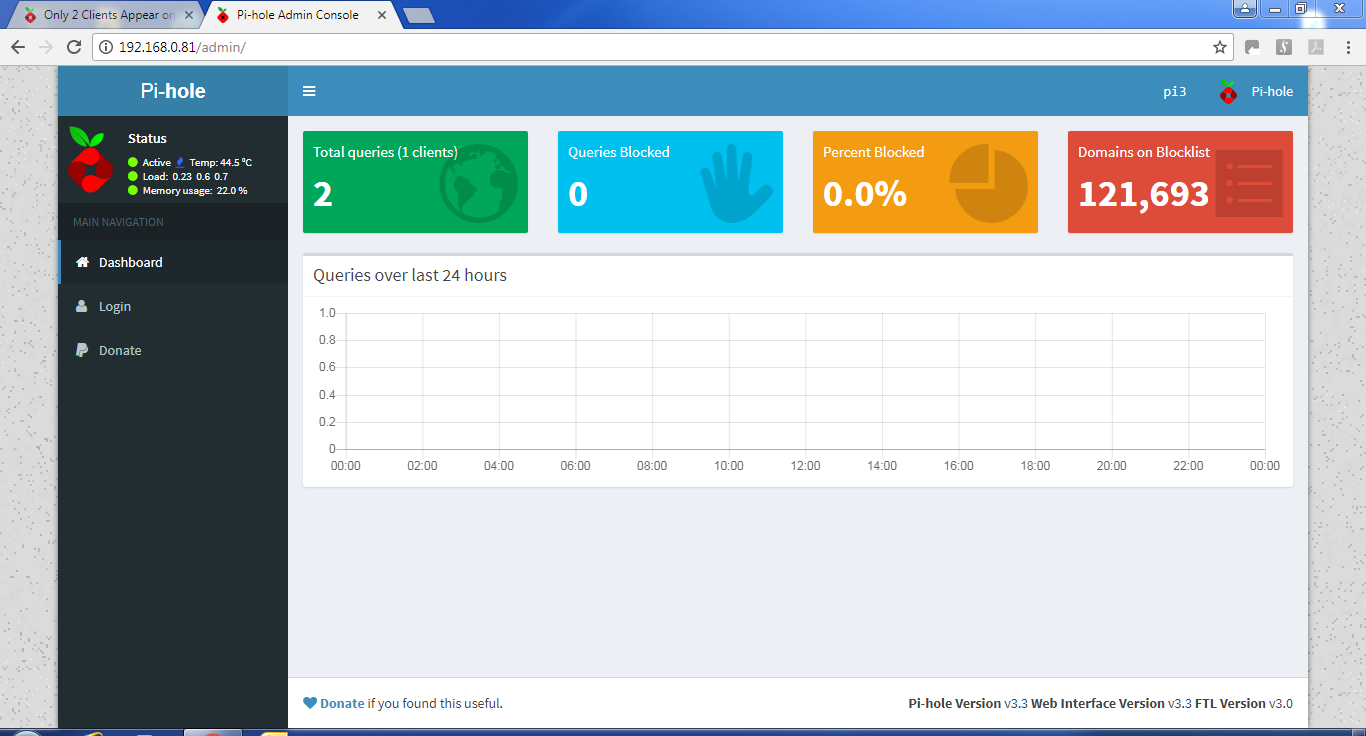
Task: Click the 'Domains on Blocklist' label
Action: [1144, 152]
